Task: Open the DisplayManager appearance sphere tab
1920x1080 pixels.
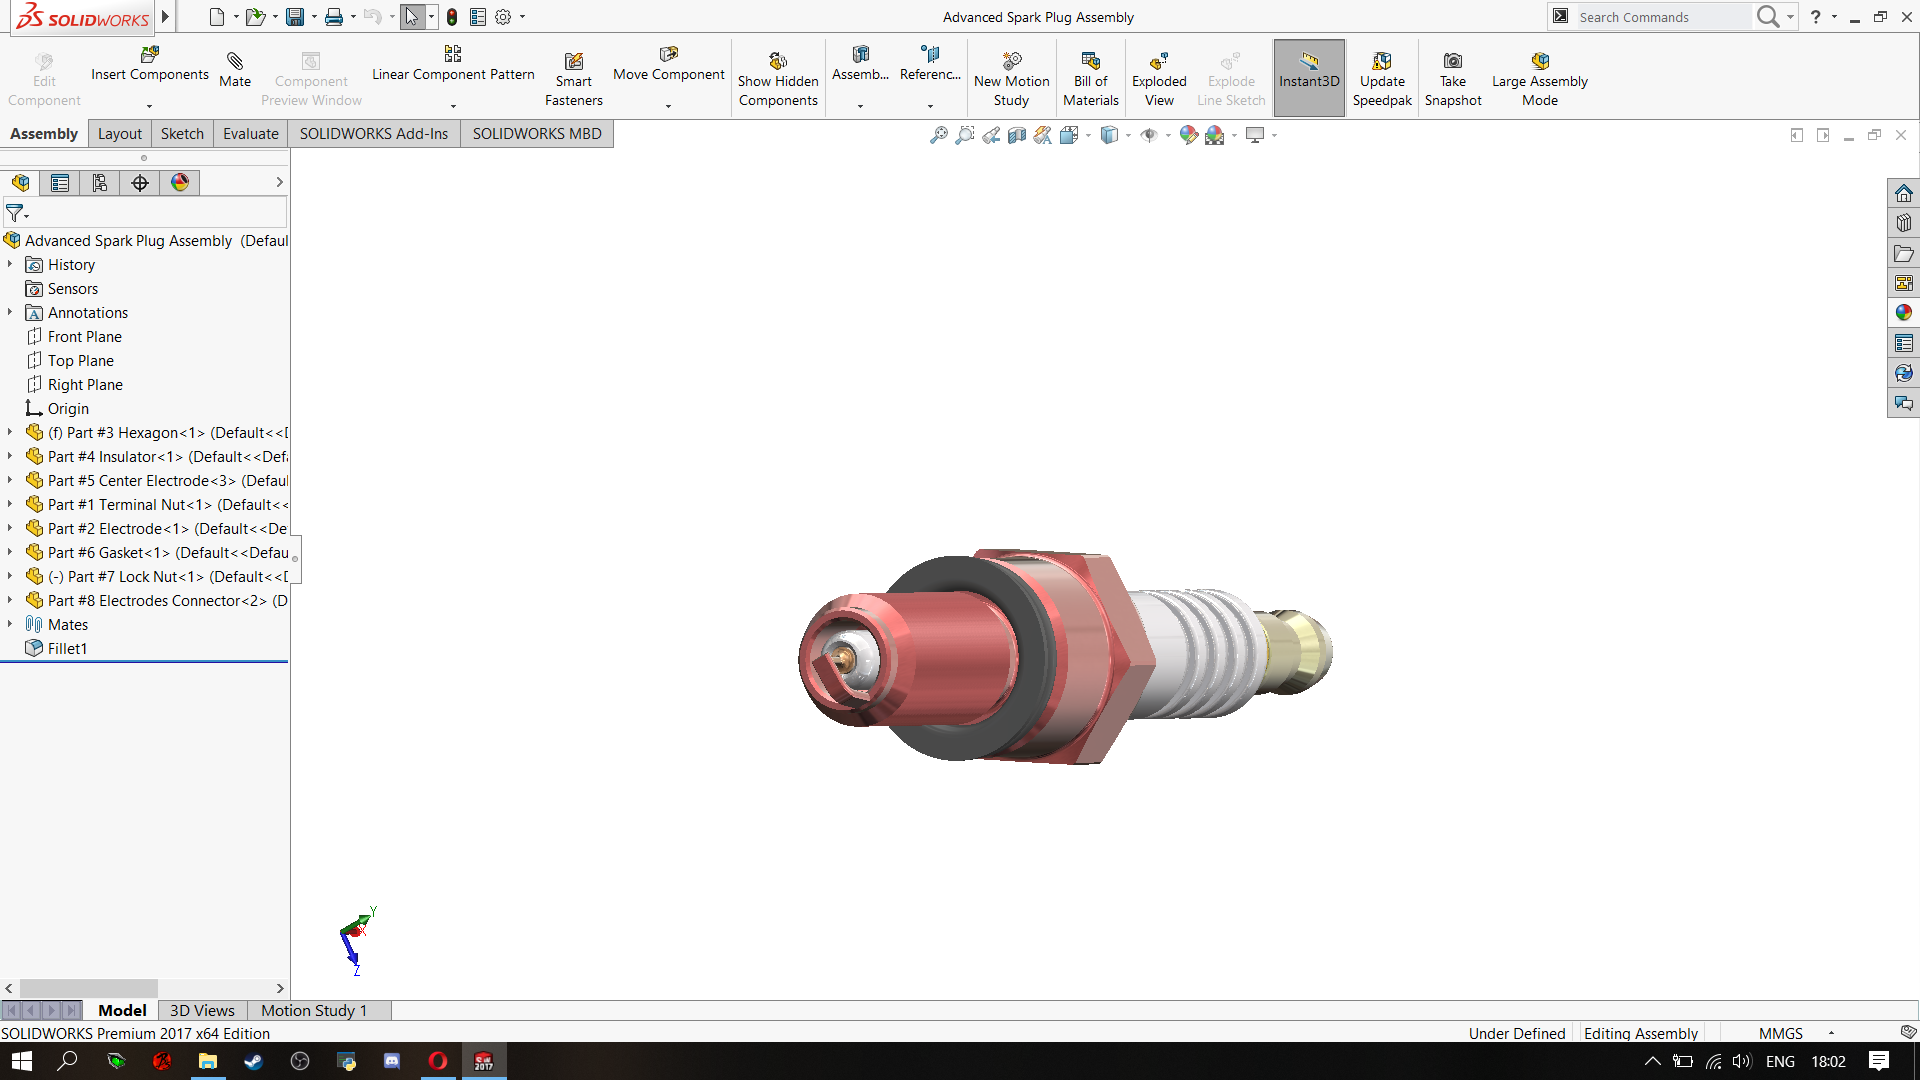Action: (180, 183)
